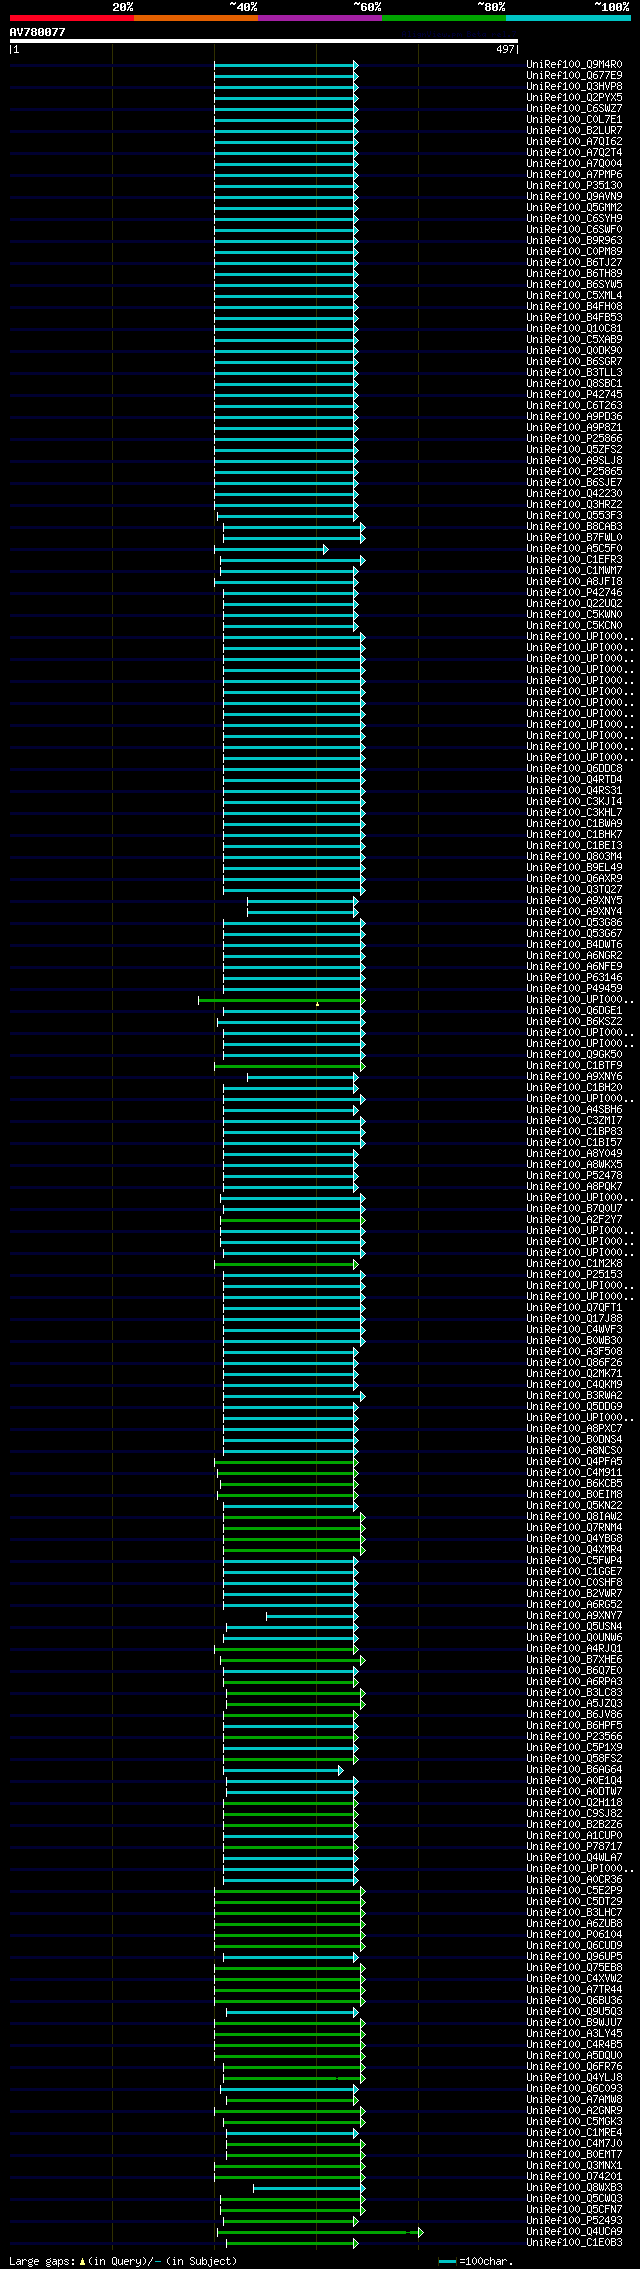The height and width of the screenshot is (2269, 640).
Task: Open hit label UniRef100_Q3HVP8
Action: click(x=574, y=87)
